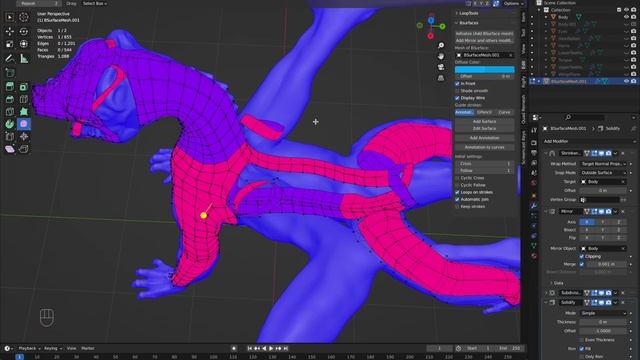Screen dimensions: 640x360
Task: Choose the Move tool
Action: coord(9,31)
